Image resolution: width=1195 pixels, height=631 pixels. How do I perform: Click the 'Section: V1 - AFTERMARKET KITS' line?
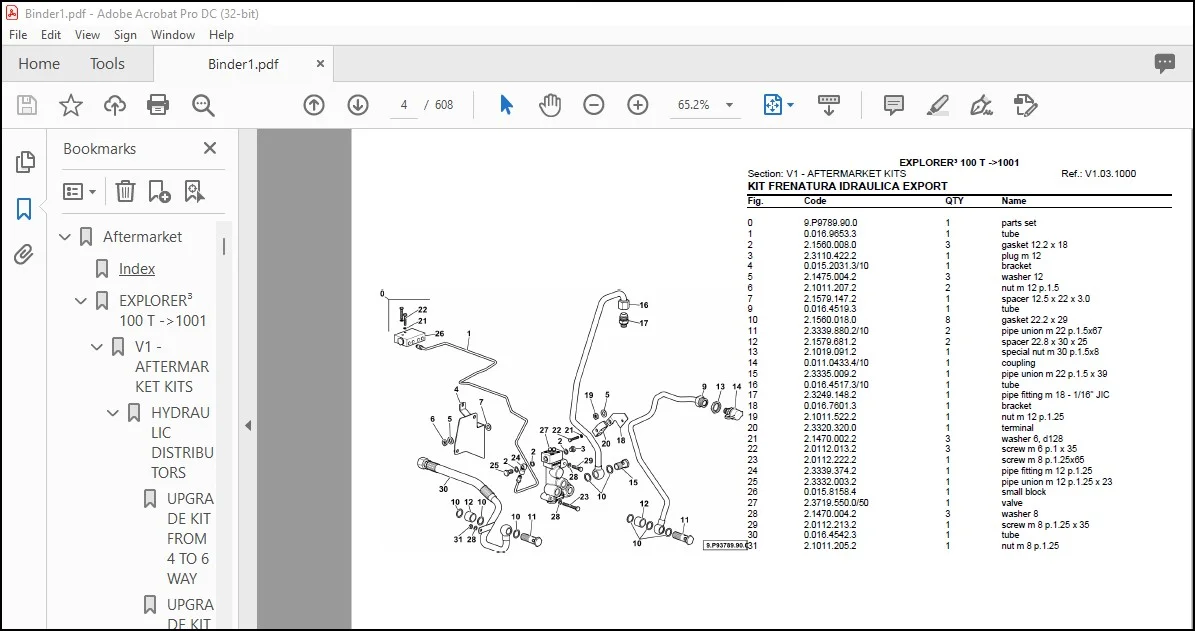(x=827, y=174)
